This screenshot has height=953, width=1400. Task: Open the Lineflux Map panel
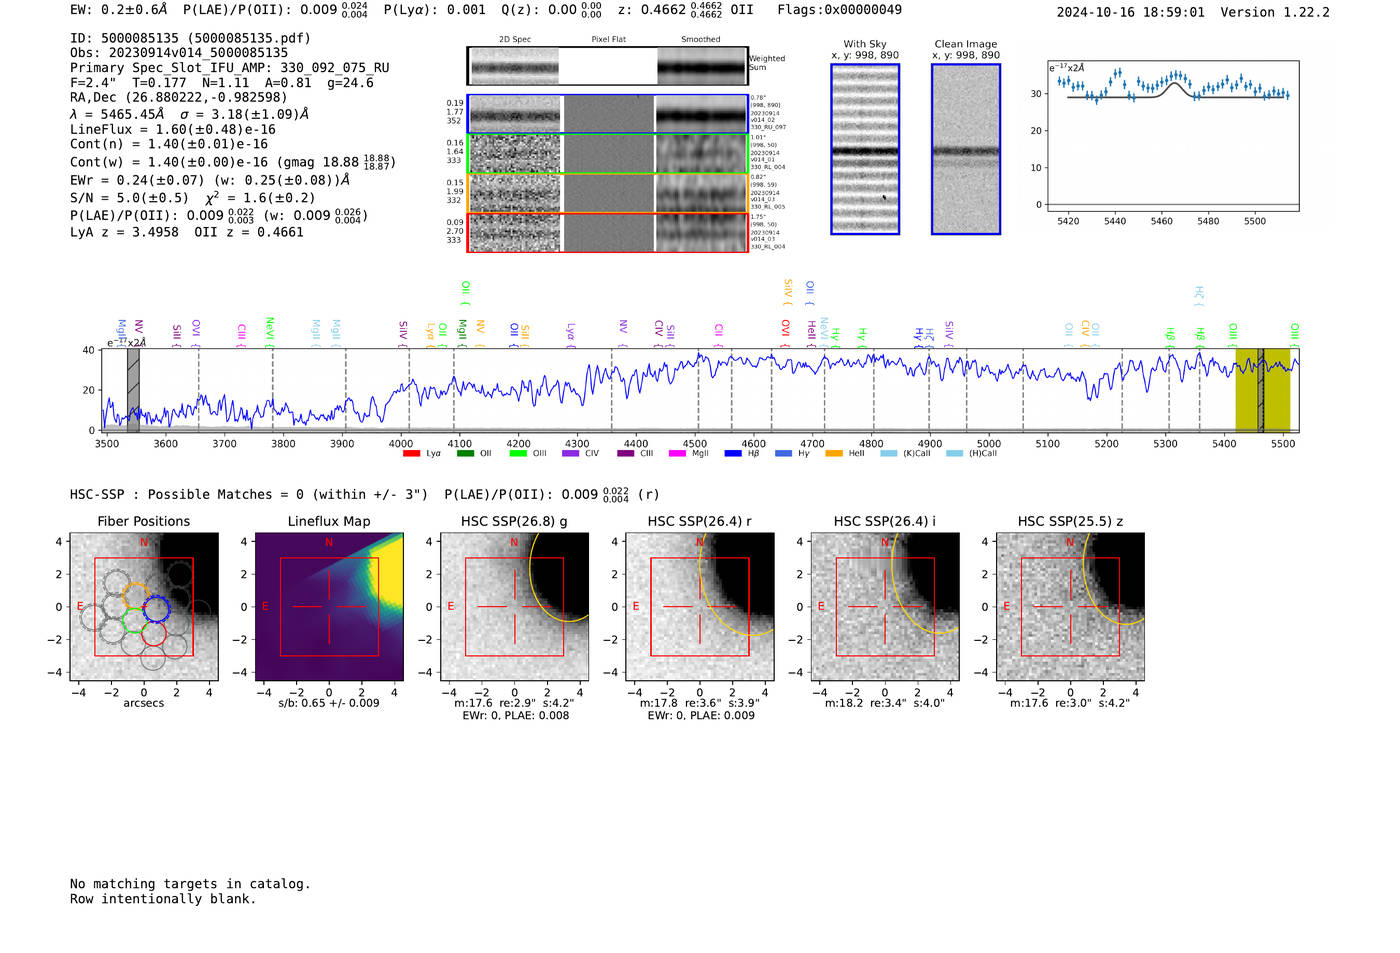tap(329, 607)
